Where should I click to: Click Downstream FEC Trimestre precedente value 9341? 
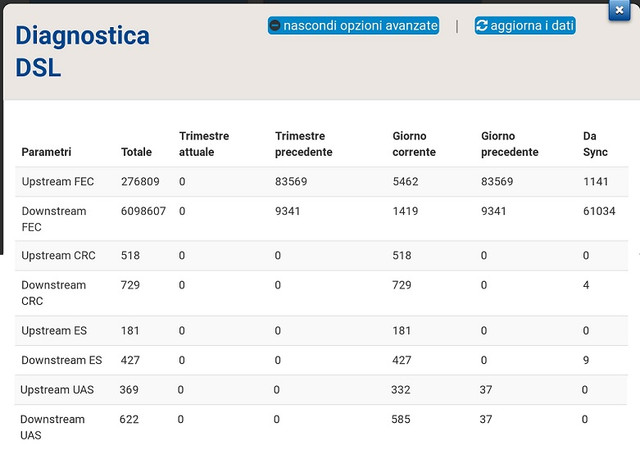click(287, 211)
